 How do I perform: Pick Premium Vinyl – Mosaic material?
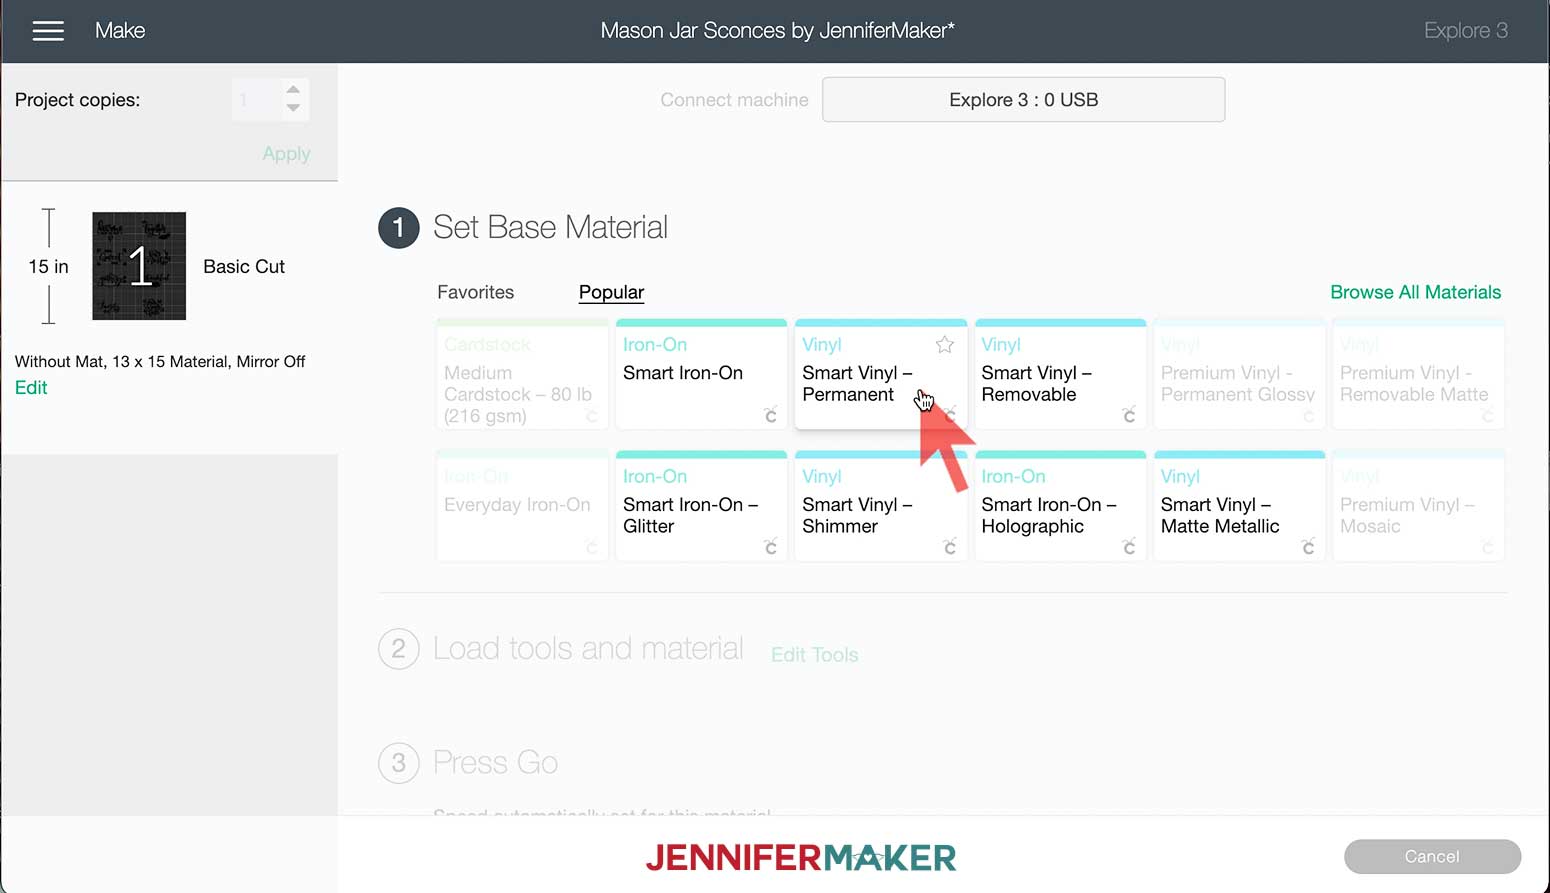pyautogui.click(x=1418, y=506)
